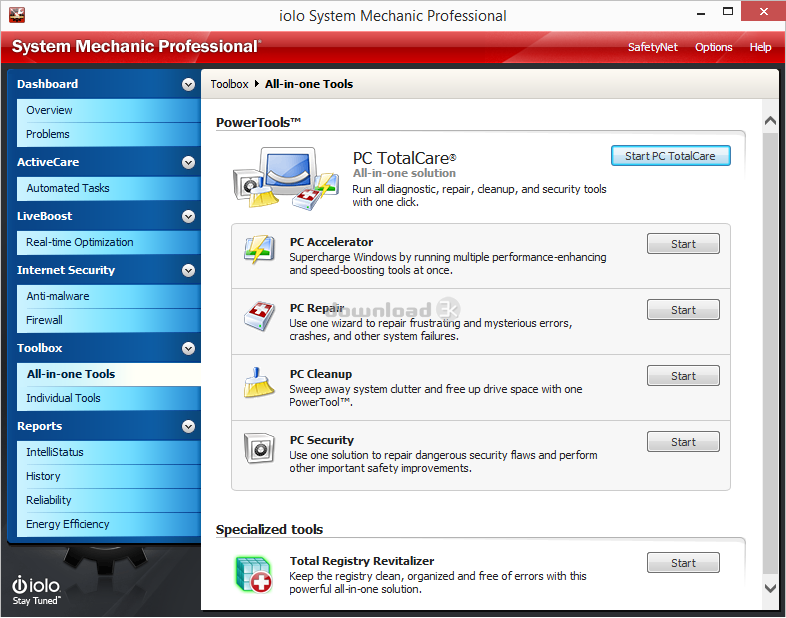Start the Total Registry Revitalizer

coord(683,563)
